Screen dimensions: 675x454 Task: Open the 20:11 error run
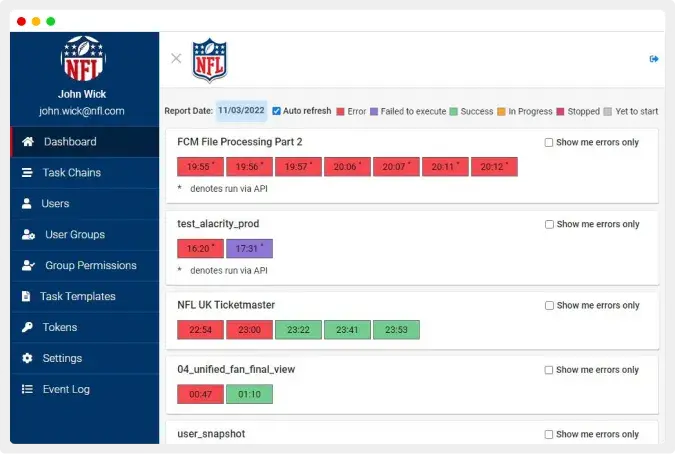(446, 167)
